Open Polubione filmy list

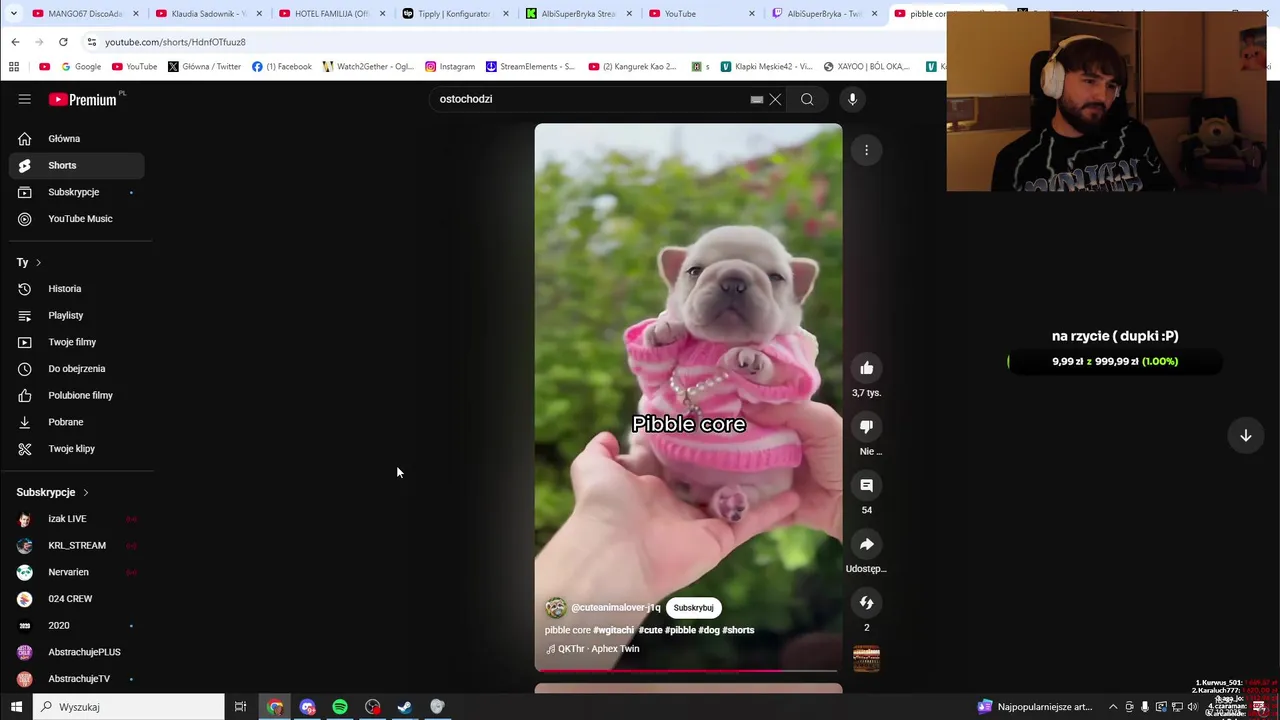point(76,395)
